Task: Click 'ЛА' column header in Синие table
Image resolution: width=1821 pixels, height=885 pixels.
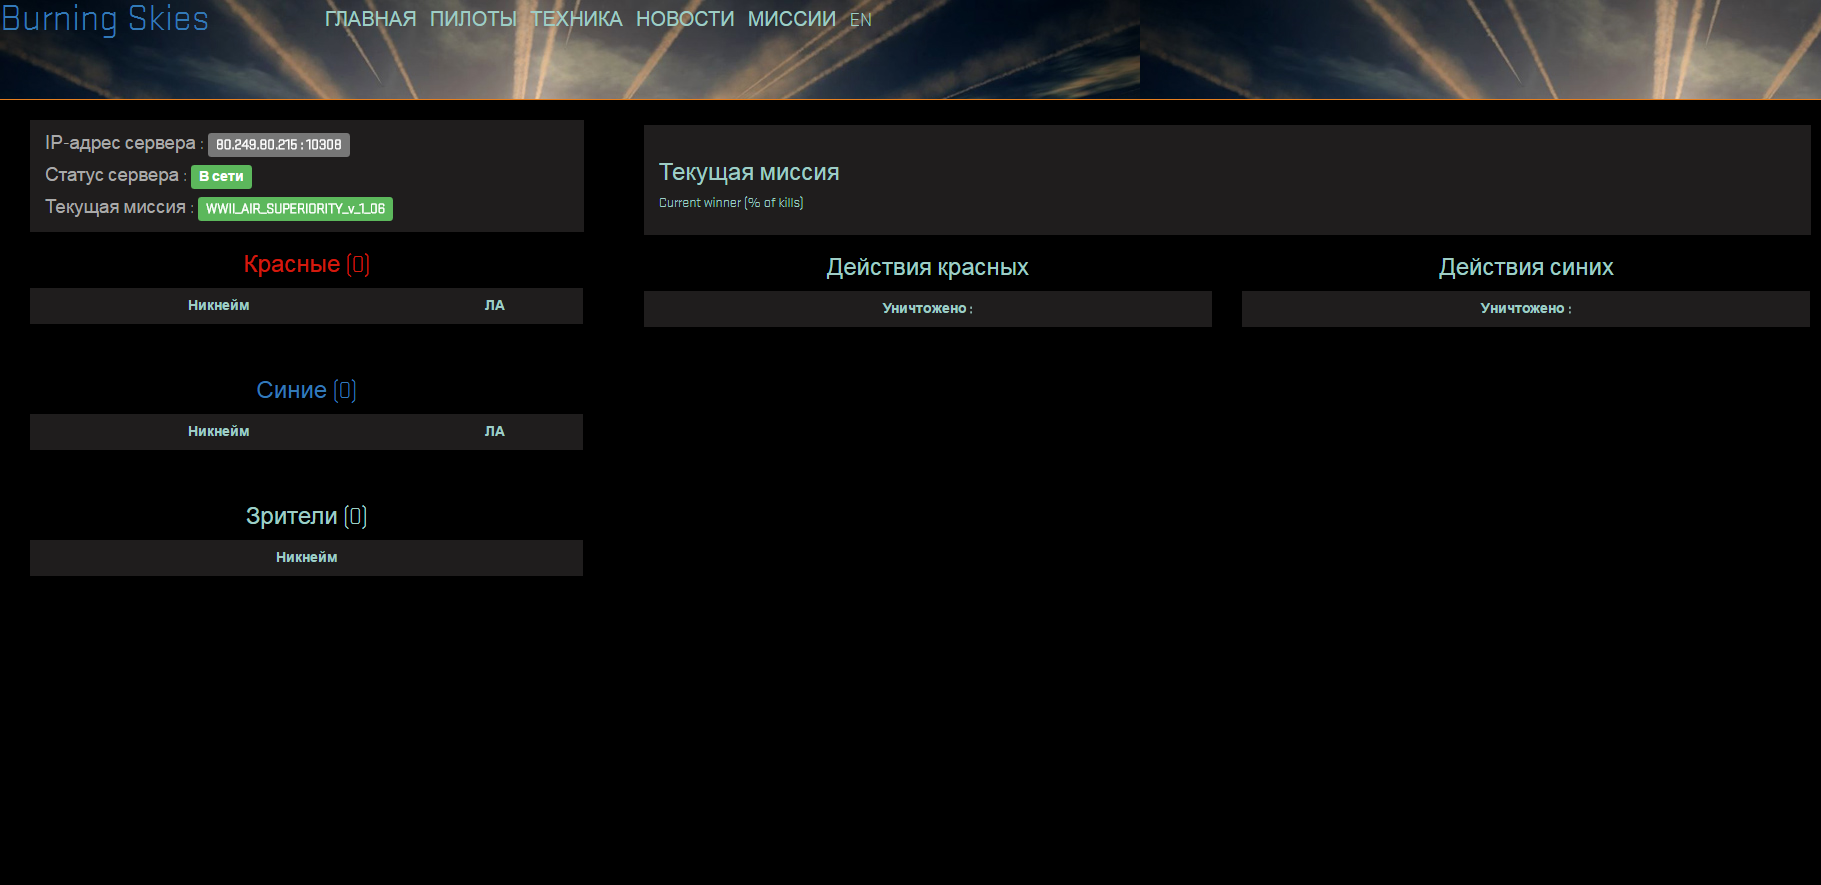Action: click(x=495, y=432)
